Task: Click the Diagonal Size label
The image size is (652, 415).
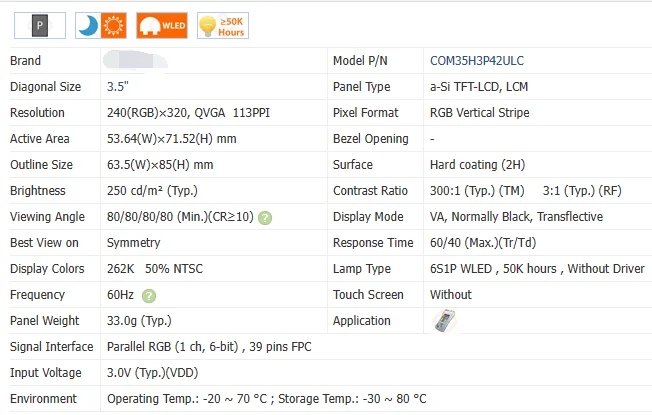Action: 45,87
